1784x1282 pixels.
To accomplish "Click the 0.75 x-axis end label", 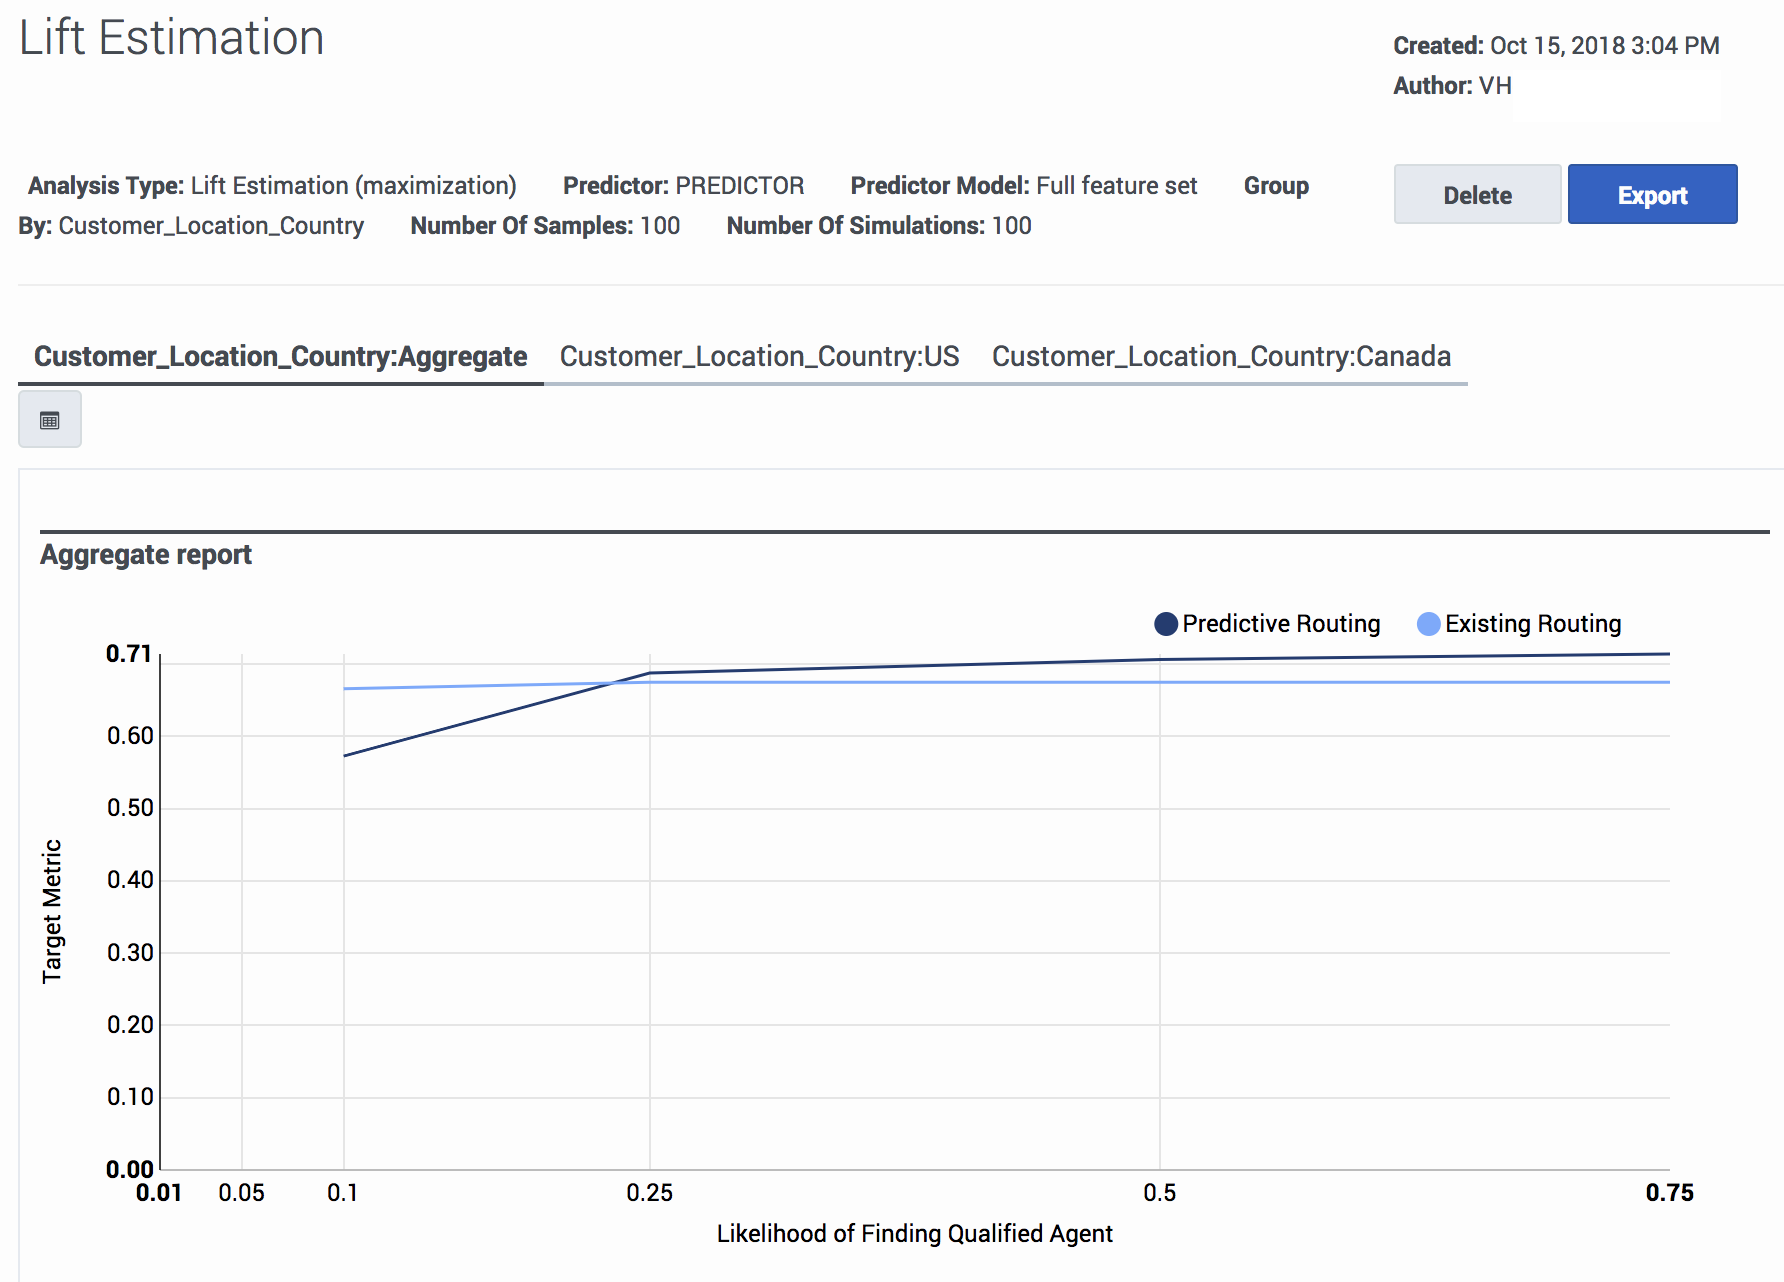I will 1670,1193.
